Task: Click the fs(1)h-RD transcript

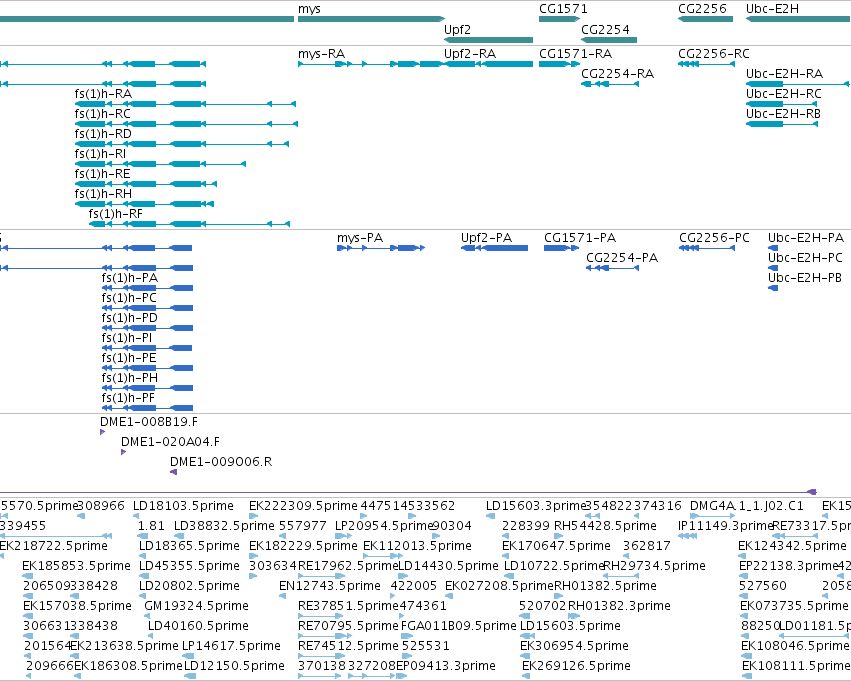Action: pyautogui.click(x=182, y=144)
